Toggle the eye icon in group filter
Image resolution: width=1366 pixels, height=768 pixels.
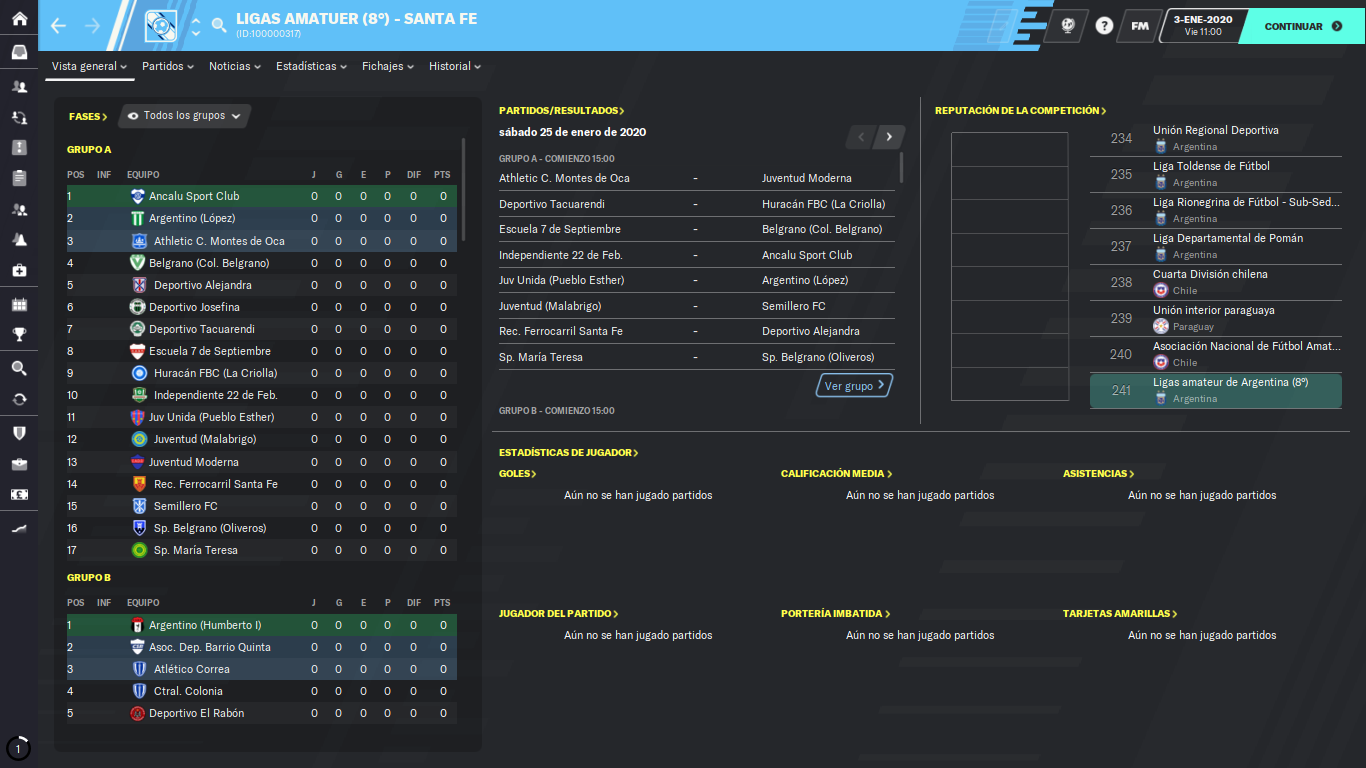pyautogui.click(x=133, y=116)
